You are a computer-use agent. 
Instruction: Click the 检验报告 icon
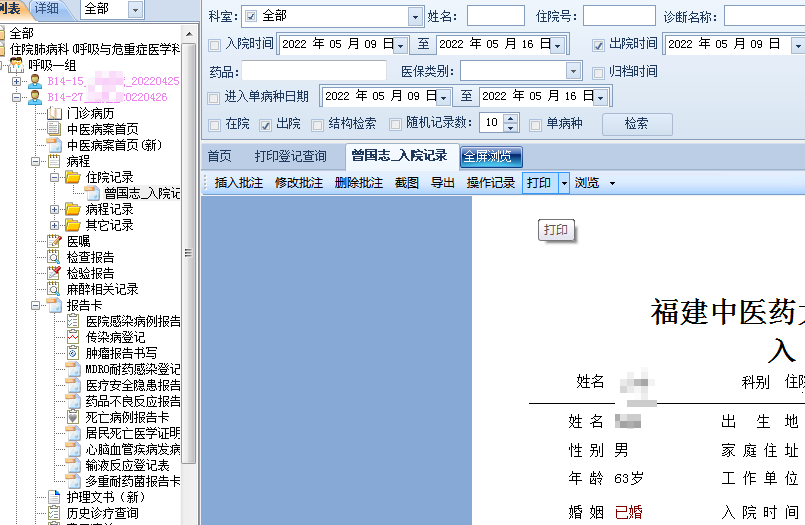pyautogui.click(x=54, y=273)
